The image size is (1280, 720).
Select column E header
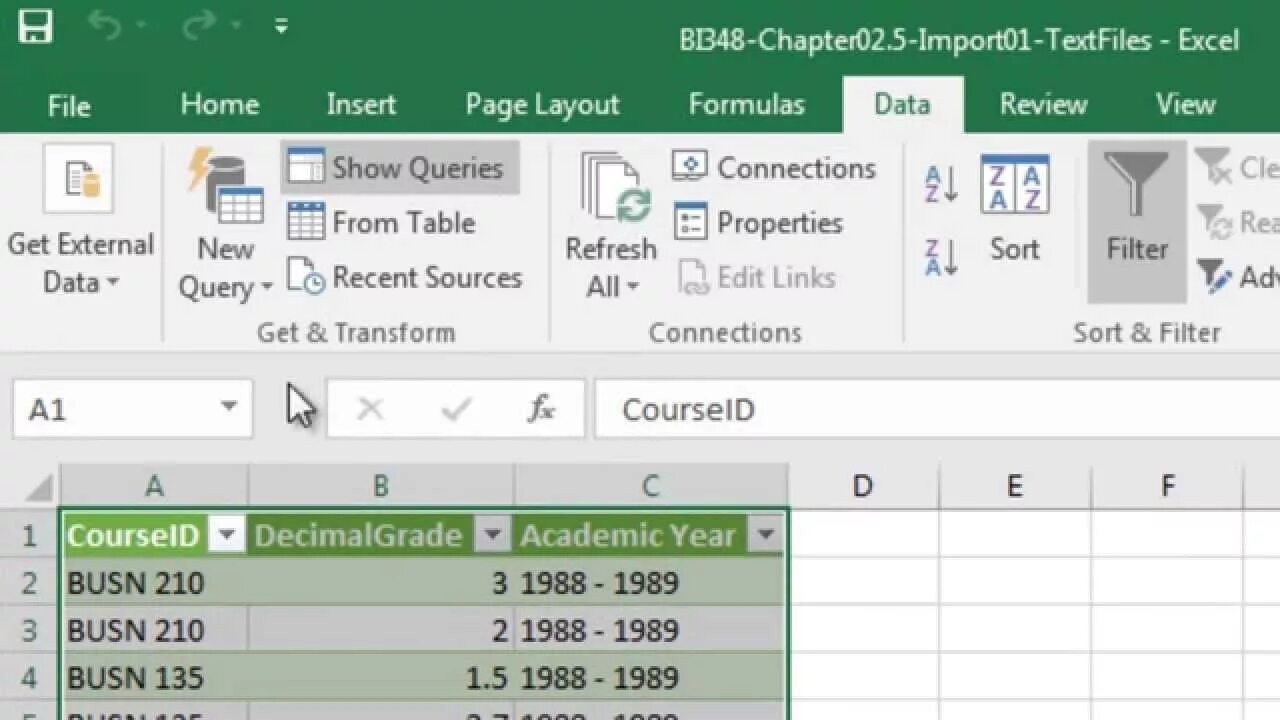tap(1014, 486)
